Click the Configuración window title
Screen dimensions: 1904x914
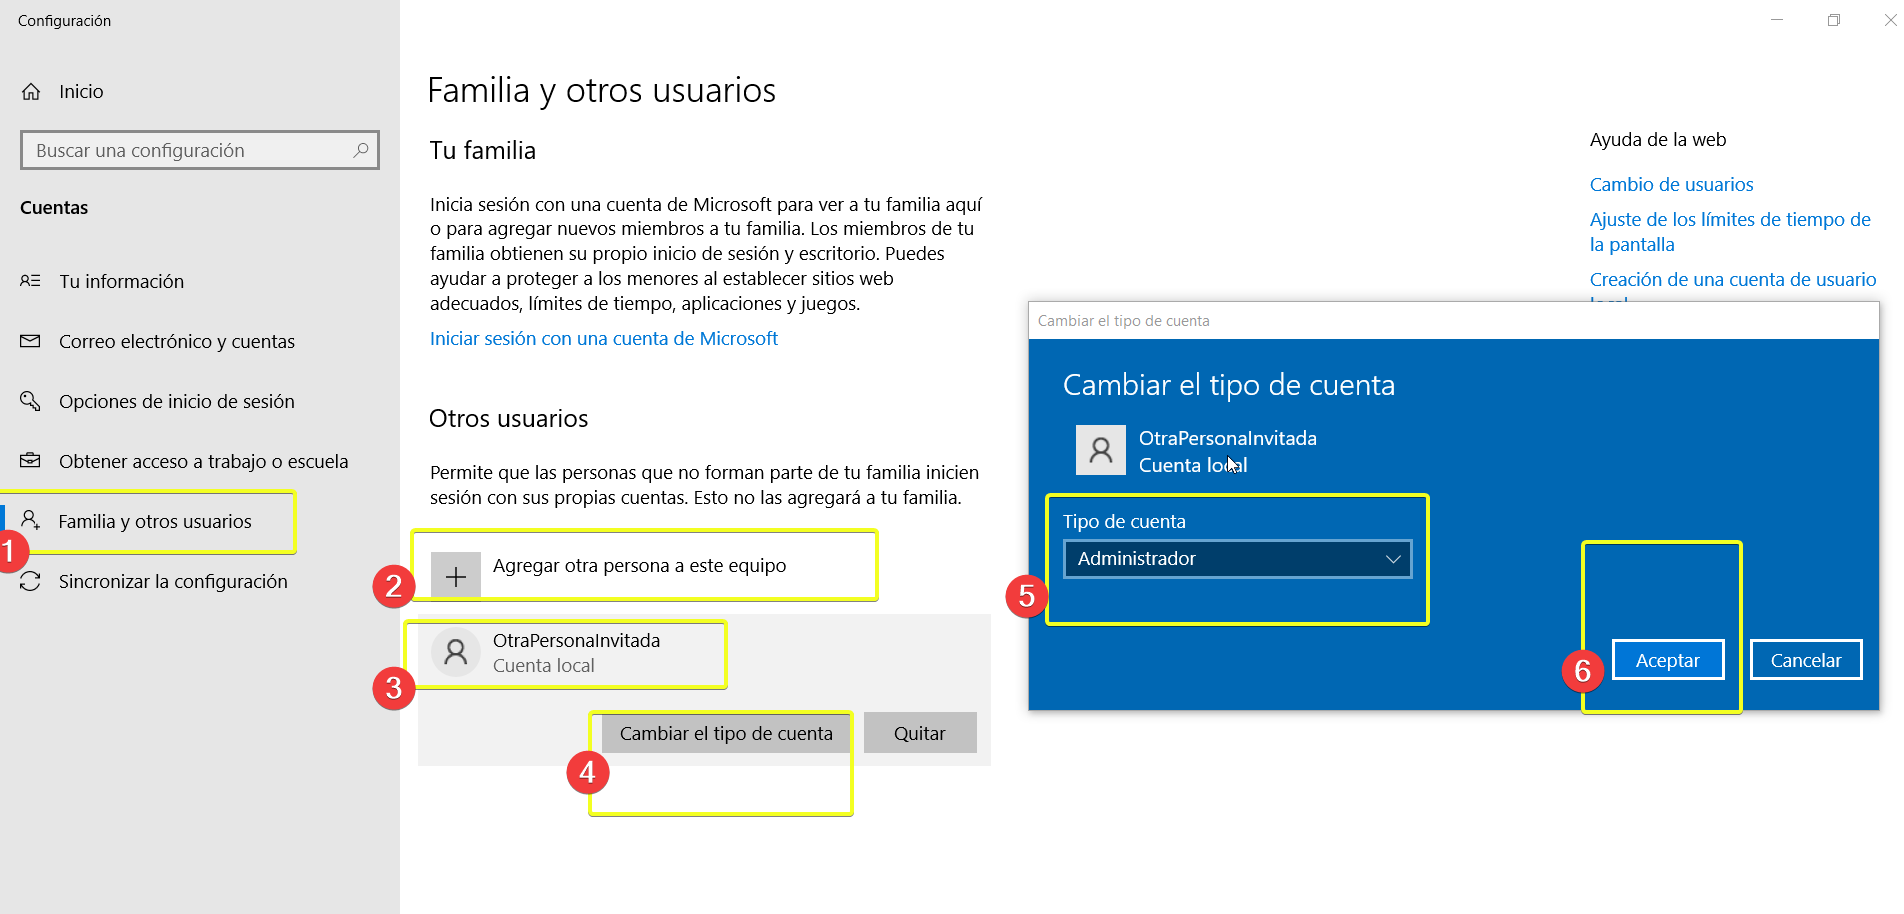point(65,21)
